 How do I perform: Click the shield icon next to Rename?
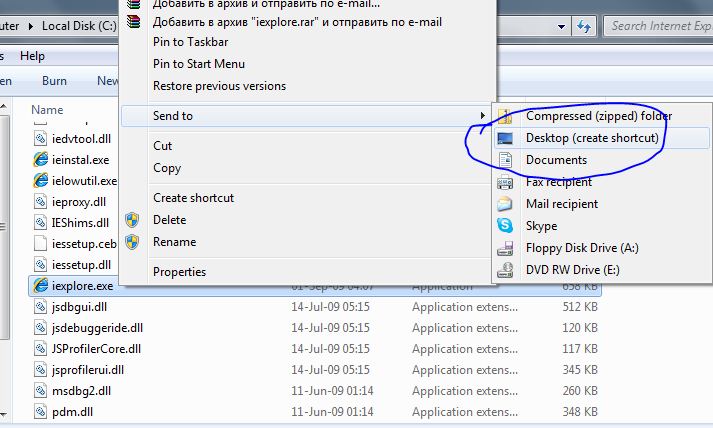132,242
